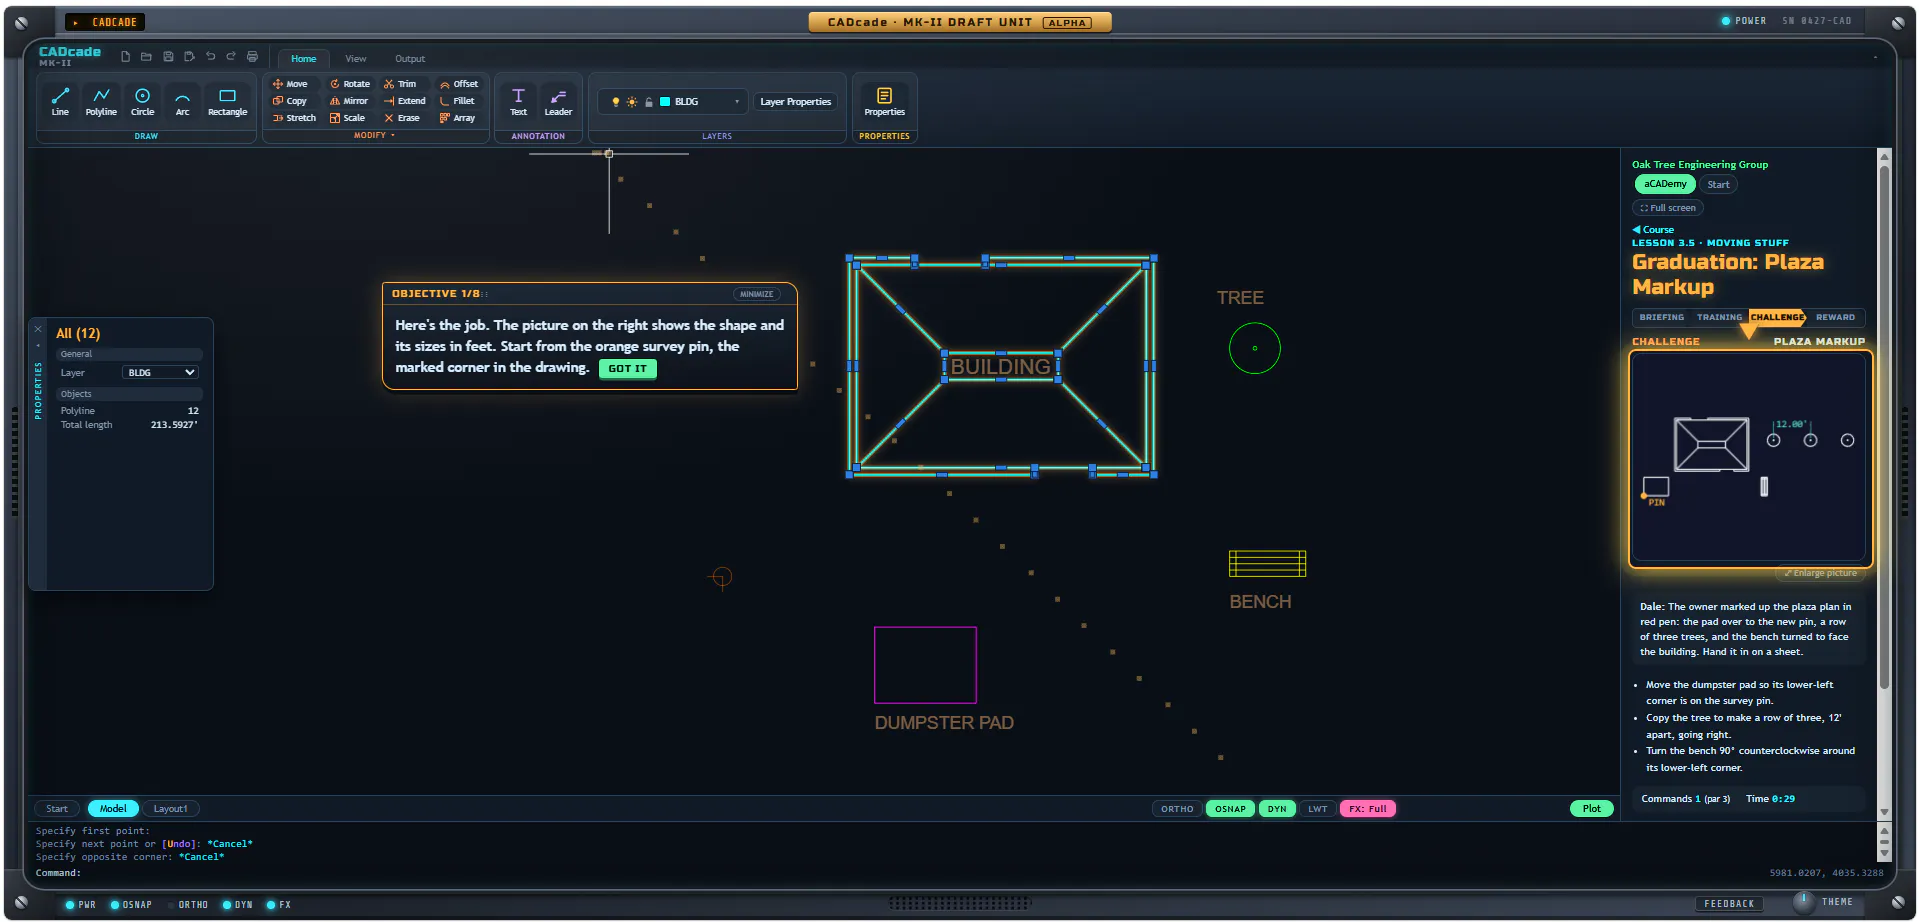Select the Circle draw tool
The image size is (1919, 922).
click(142, 102)
